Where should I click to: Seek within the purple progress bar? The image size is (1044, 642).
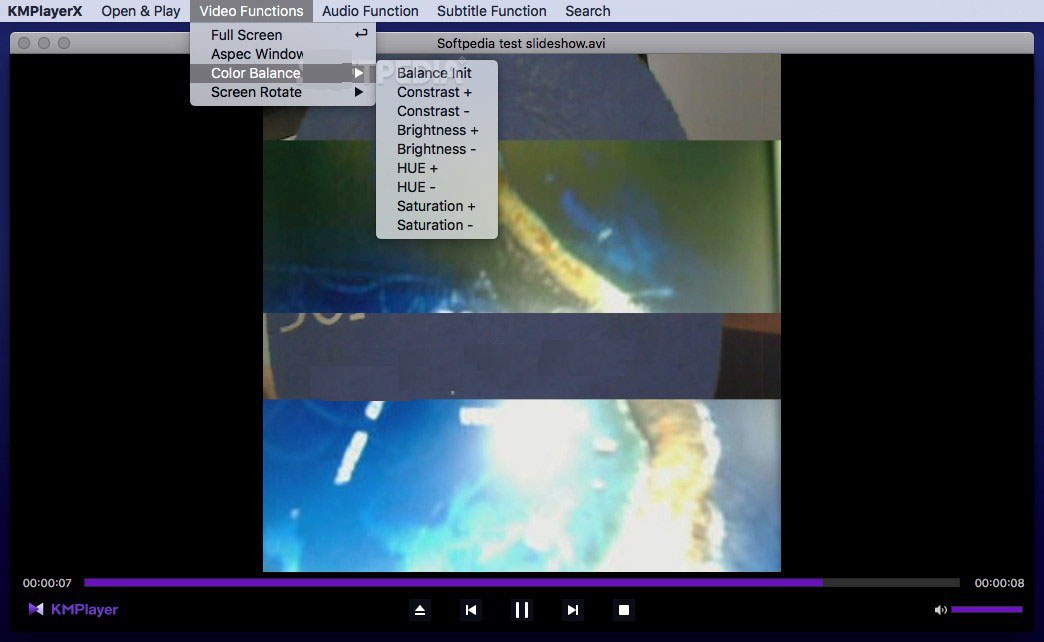coord(521,583)
